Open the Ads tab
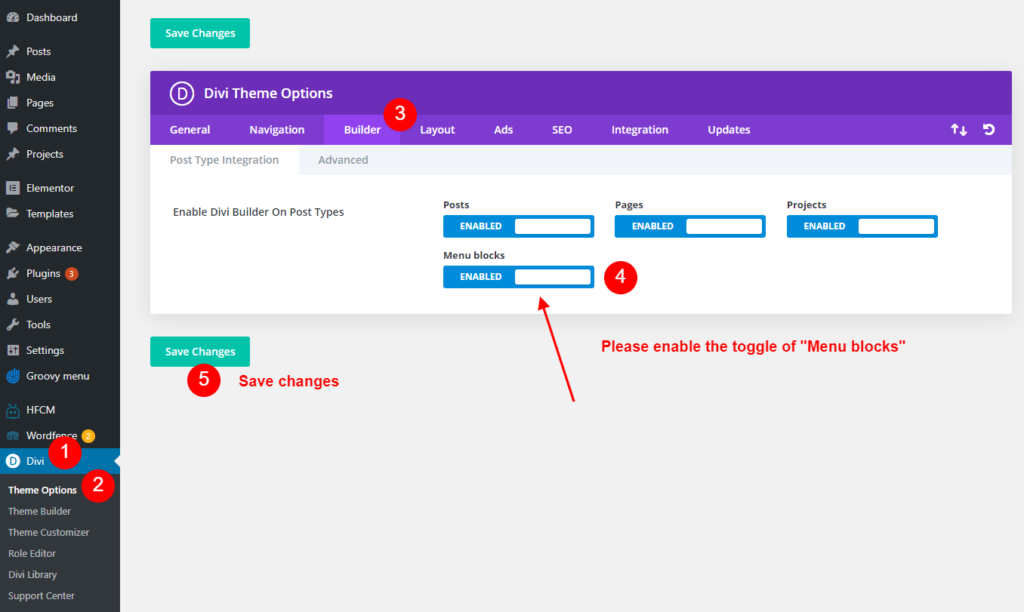The image size is (1024, 612). [x=504, y=129]
